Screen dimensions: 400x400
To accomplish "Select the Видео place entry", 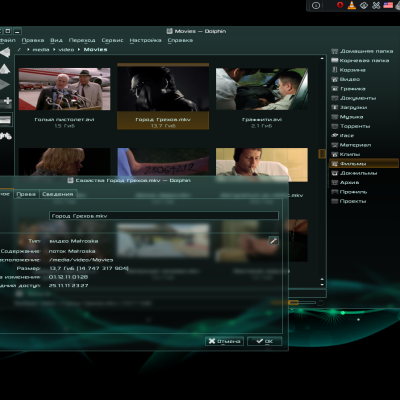I will click(346, 79).
